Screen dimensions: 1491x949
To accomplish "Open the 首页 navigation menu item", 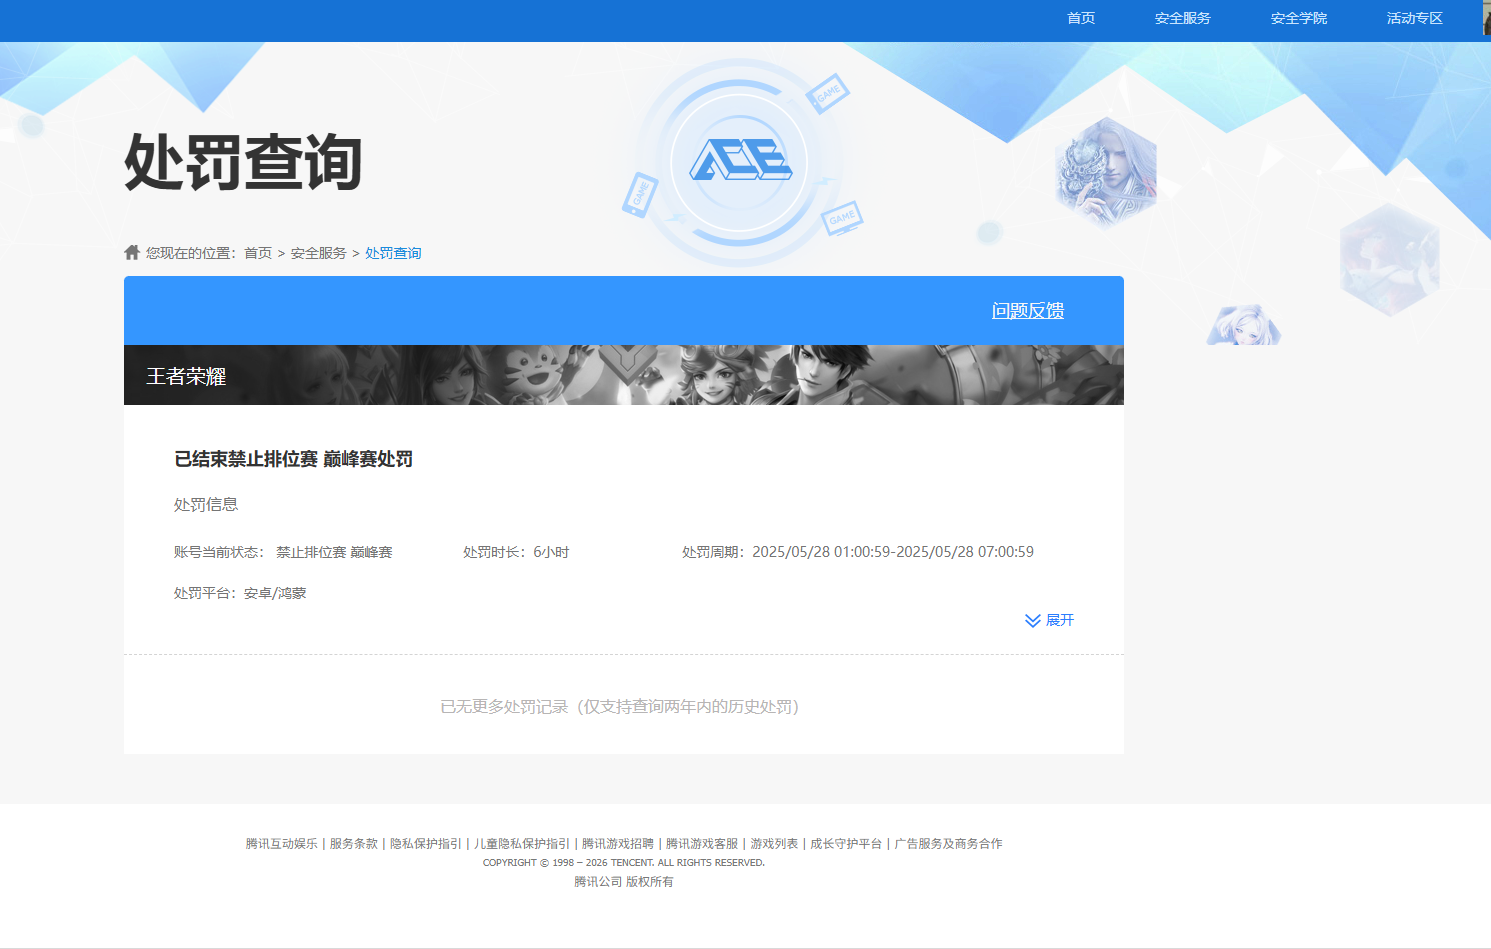I will (x=1080, y=18).
